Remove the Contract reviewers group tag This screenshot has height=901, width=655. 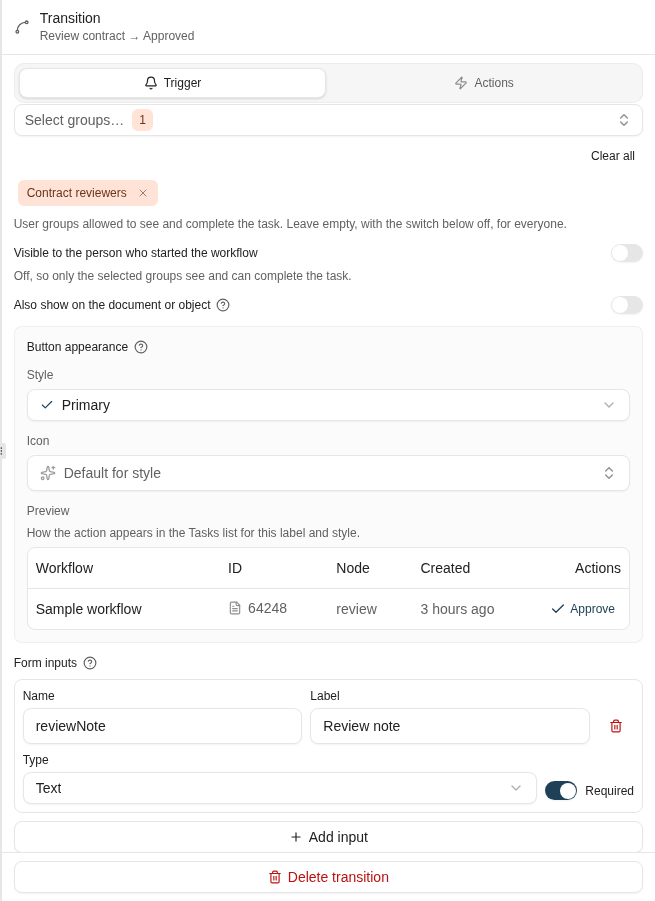pos(143,193)
